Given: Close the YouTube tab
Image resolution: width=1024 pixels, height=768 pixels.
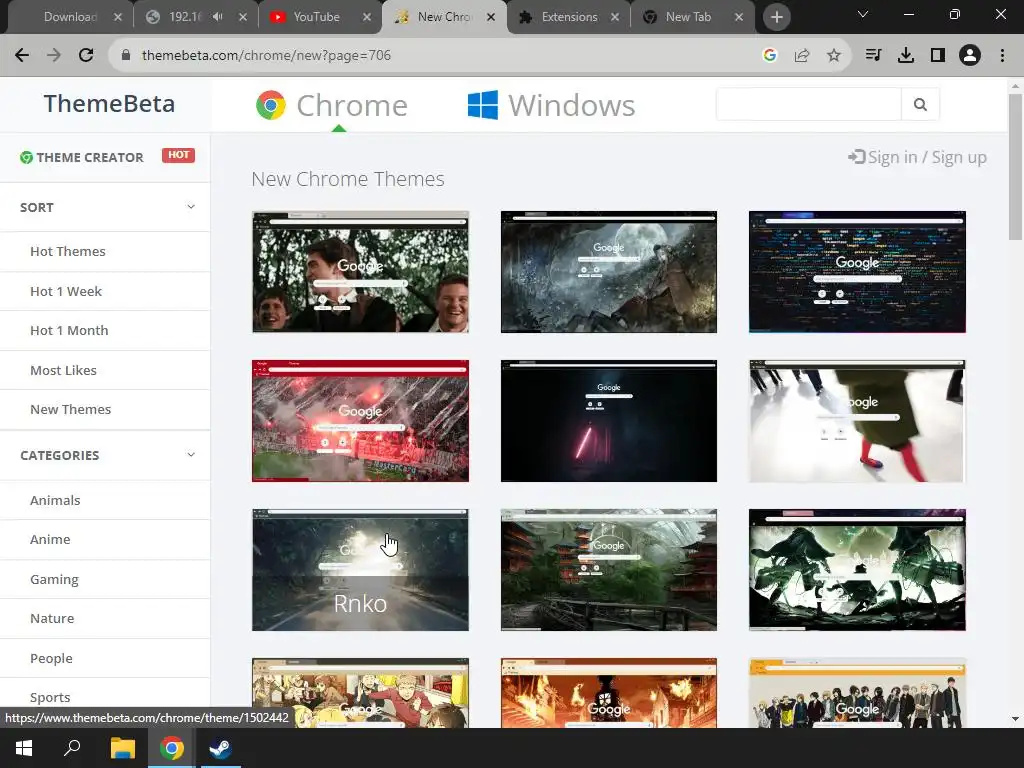Looking at the screenshot, I should pos(367,17).
